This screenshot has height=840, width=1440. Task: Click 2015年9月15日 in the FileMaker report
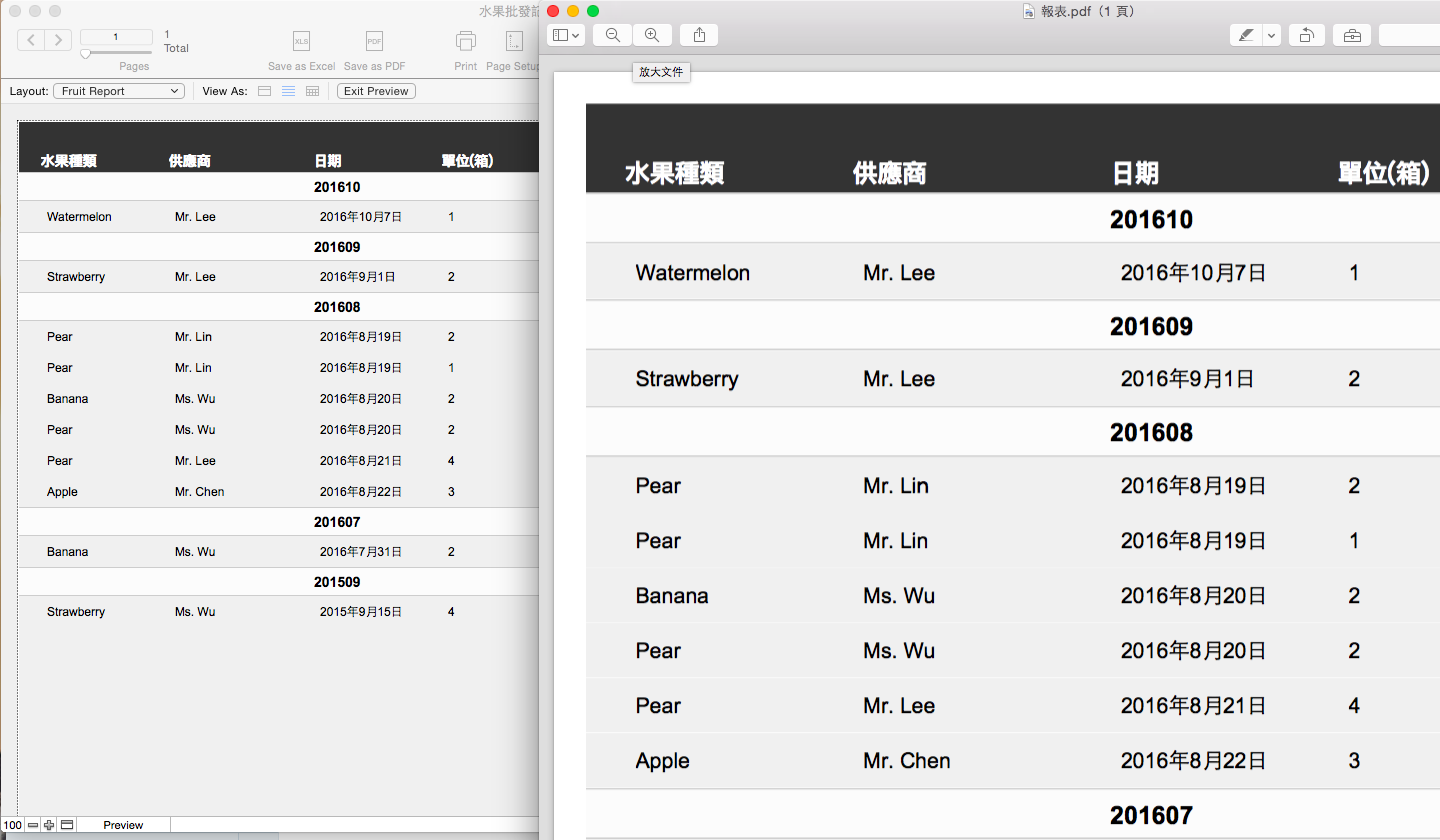361,612
